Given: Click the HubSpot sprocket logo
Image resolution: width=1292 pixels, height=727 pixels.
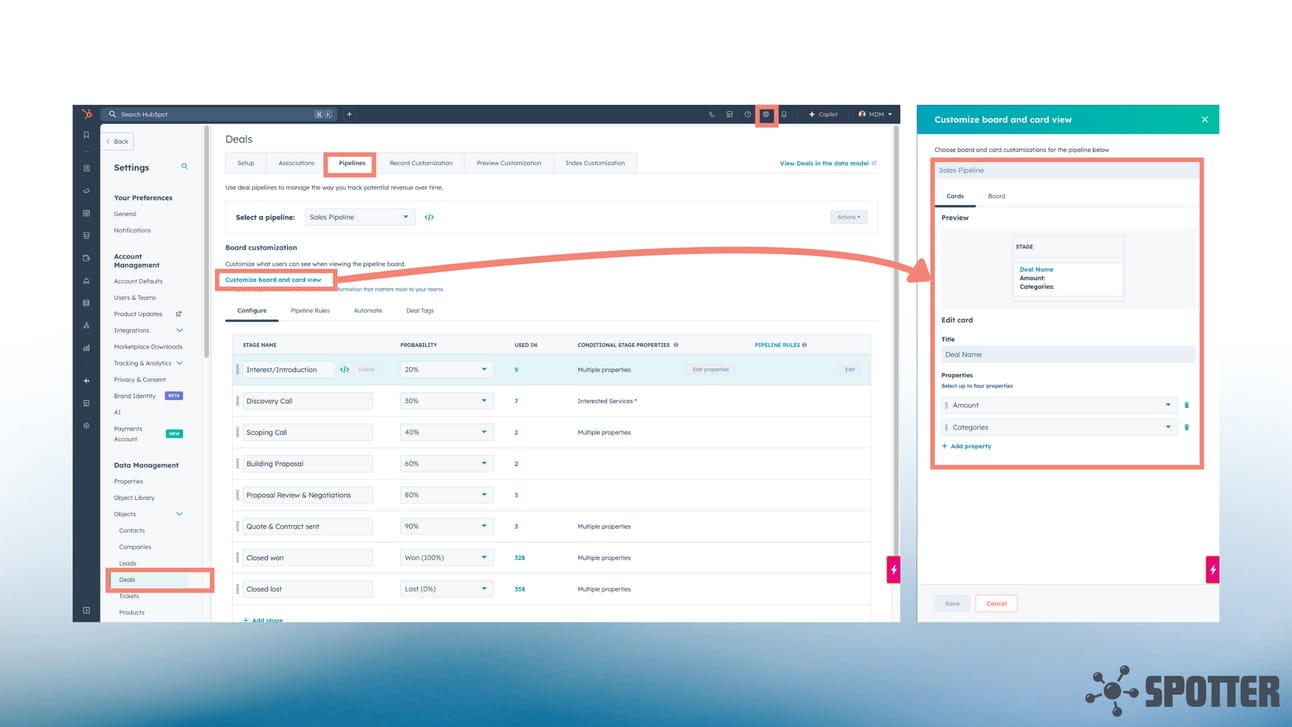Looking at the screenshot, I should 87,114.
